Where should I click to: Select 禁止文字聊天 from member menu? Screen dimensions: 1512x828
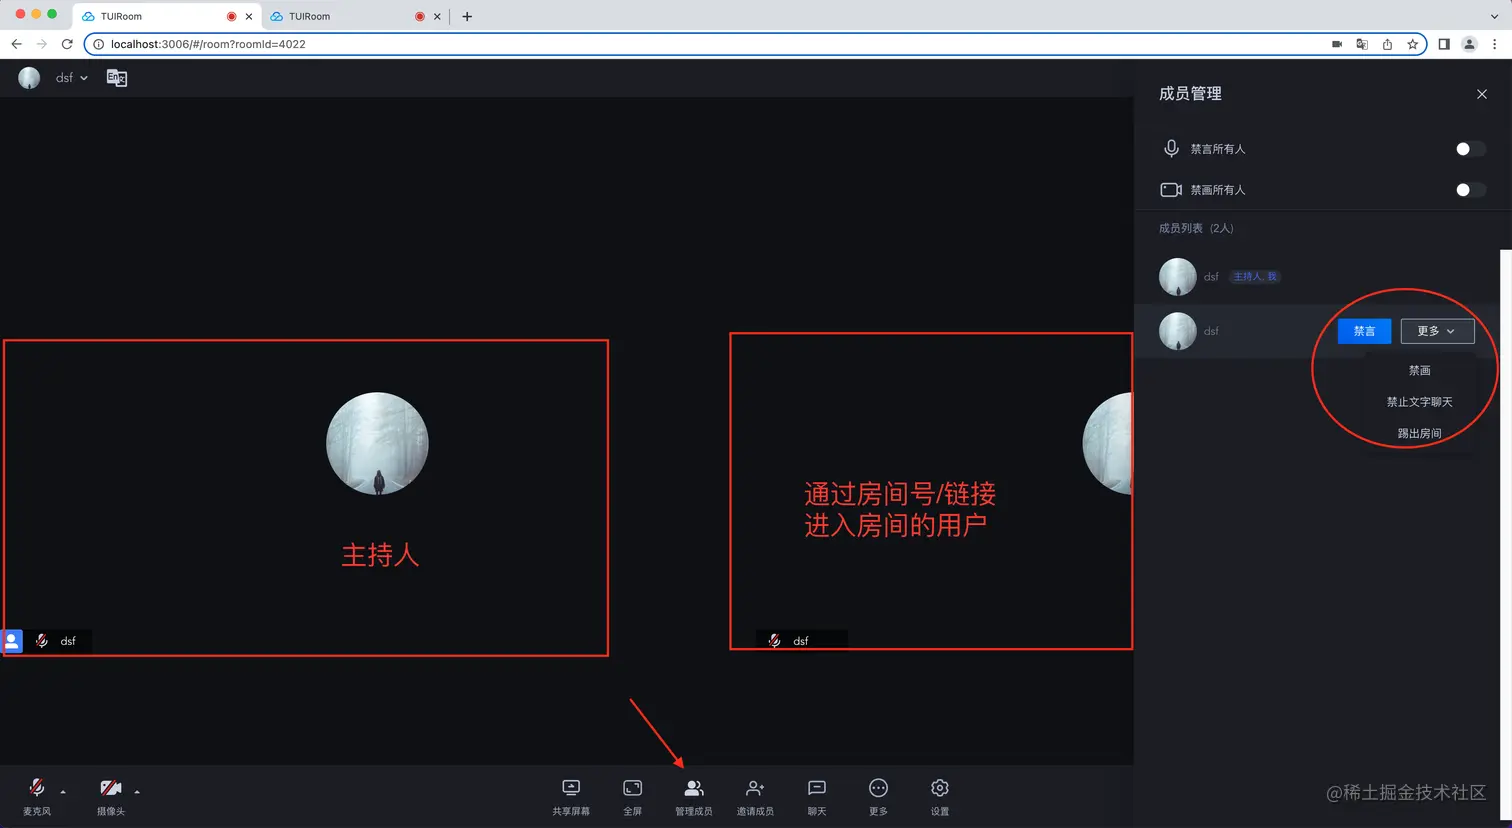pos(1419,402)
